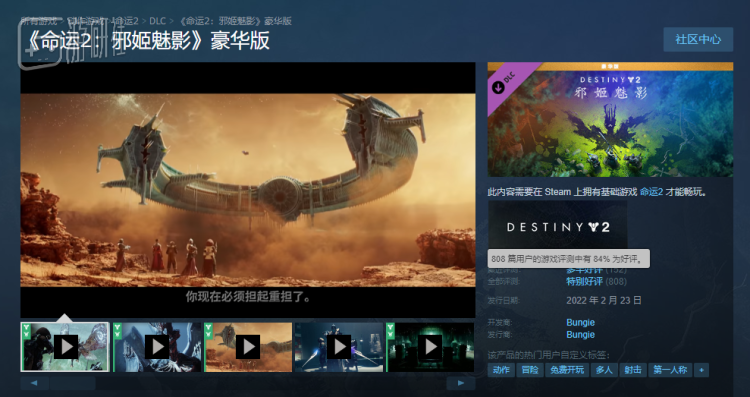This screenshot has height=397, width=750.
Task: Open the 命运2 base game link
Action: tap(651, 192)
